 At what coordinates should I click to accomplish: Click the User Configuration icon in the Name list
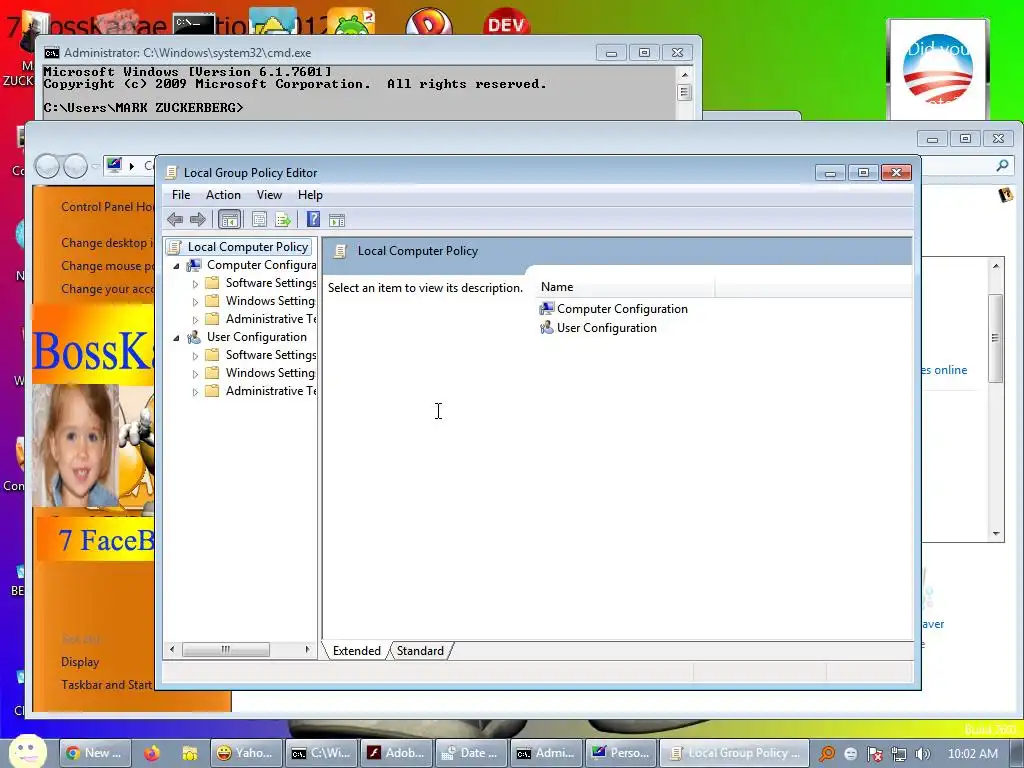(547, 328)
